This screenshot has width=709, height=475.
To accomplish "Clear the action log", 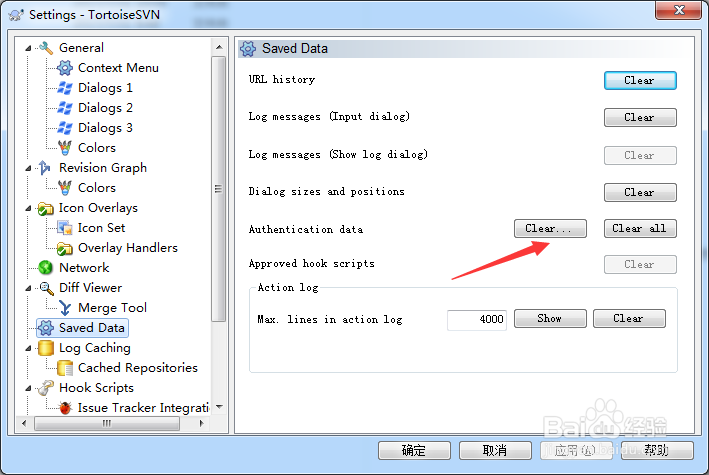I will [x=629, y=318].
